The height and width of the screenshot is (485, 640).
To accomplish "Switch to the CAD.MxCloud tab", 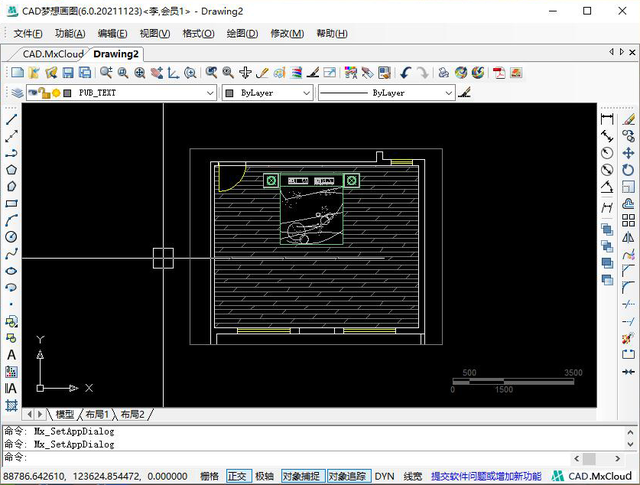I will (53, 54).
